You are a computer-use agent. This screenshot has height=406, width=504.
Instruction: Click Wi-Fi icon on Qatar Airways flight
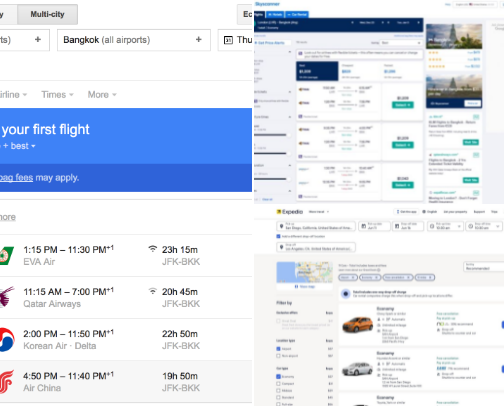(153, 291)
